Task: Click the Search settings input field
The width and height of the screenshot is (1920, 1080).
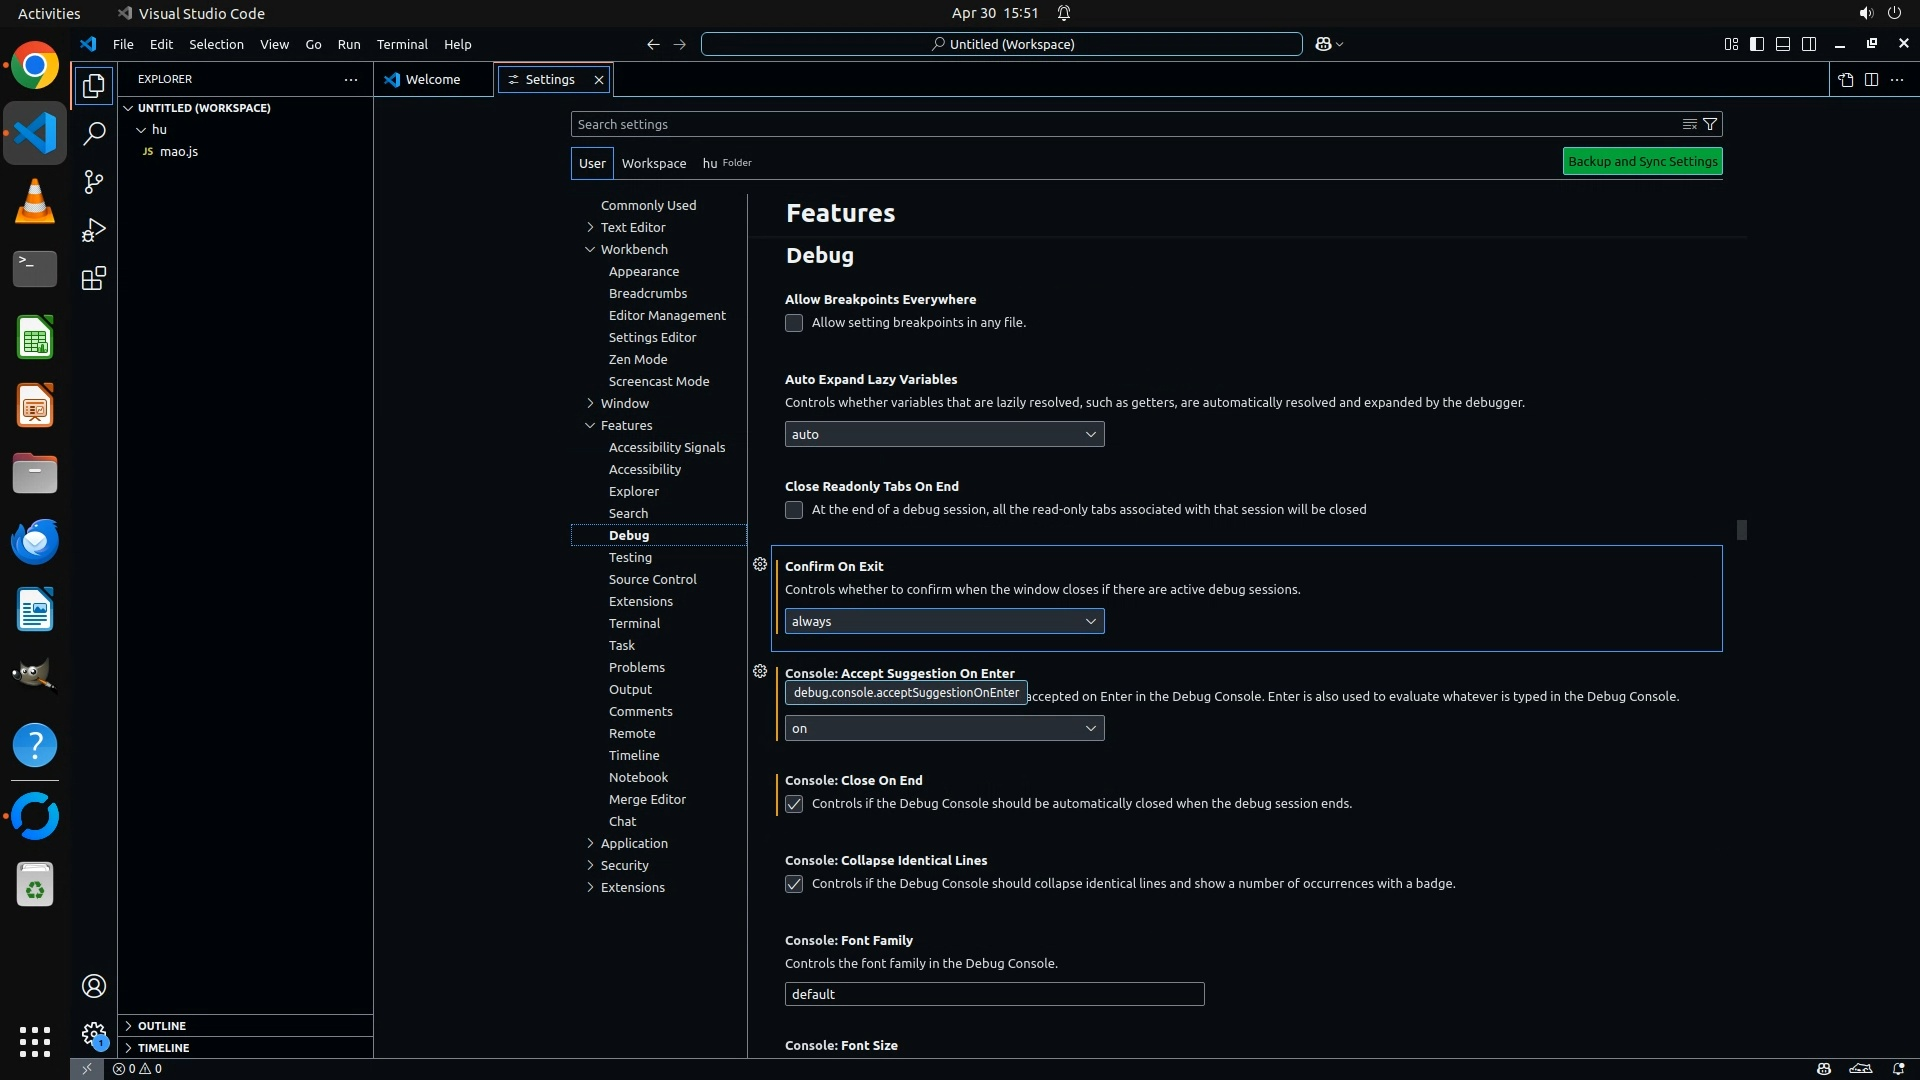Action: pos(1120,124)
